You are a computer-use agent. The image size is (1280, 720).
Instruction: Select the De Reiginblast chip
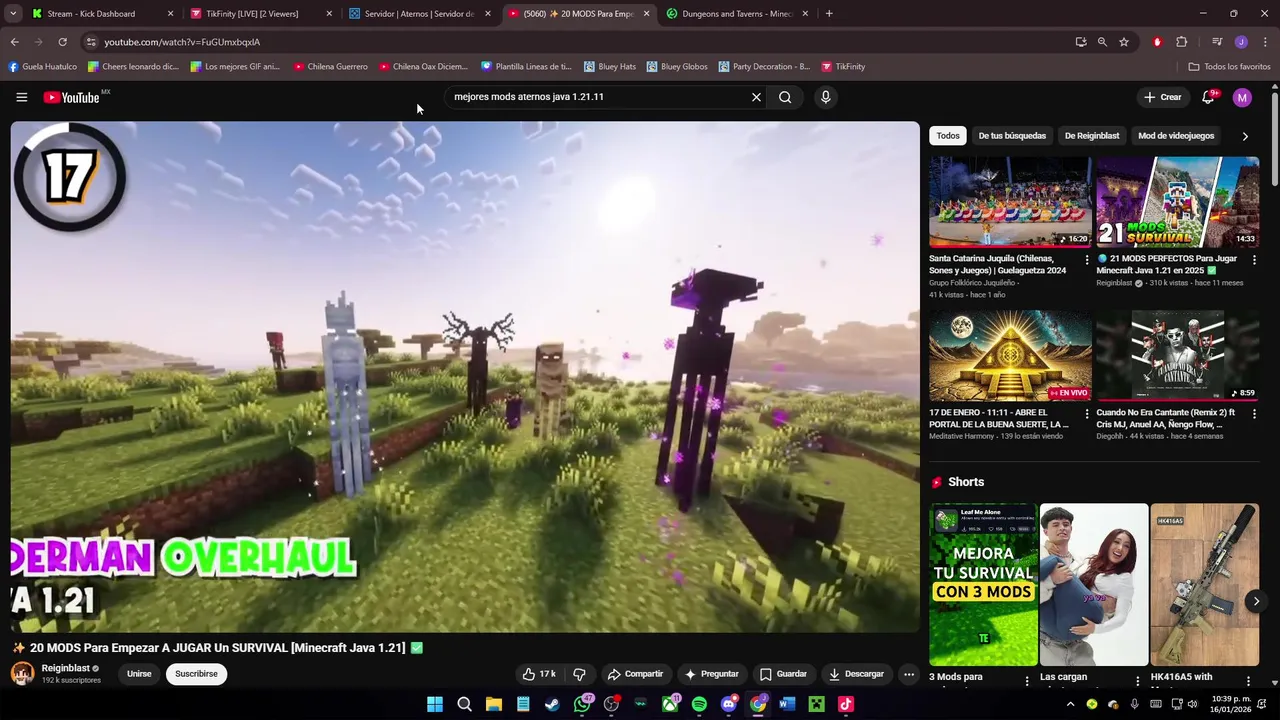(x=1092, y=136)
